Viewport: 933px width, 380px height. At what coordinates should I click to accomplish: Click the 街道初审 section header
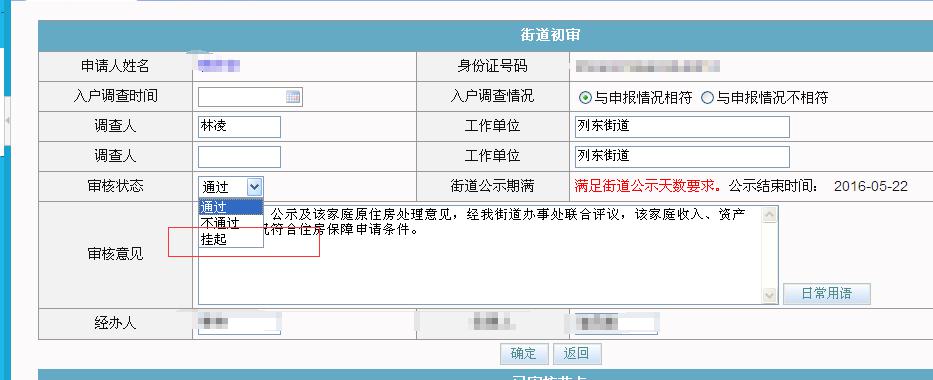click(550, 36)
